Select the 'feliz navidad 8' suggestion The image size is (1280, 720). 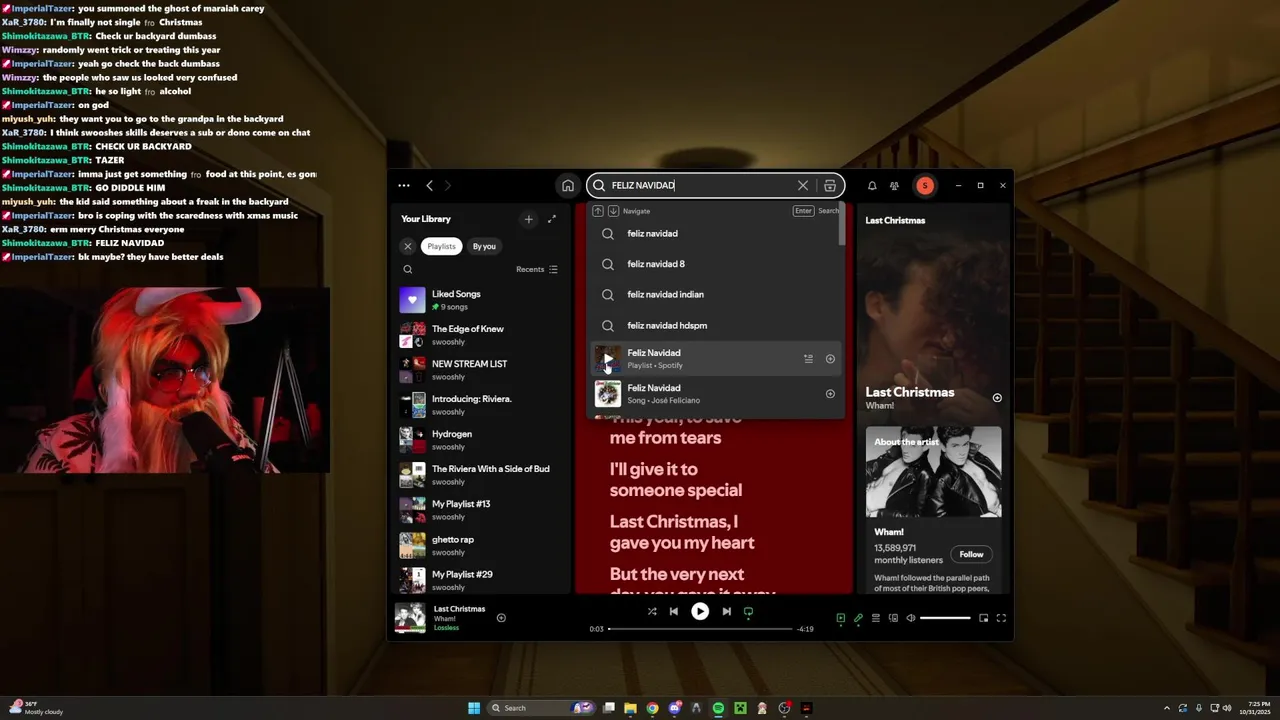[x=716, y=264]
